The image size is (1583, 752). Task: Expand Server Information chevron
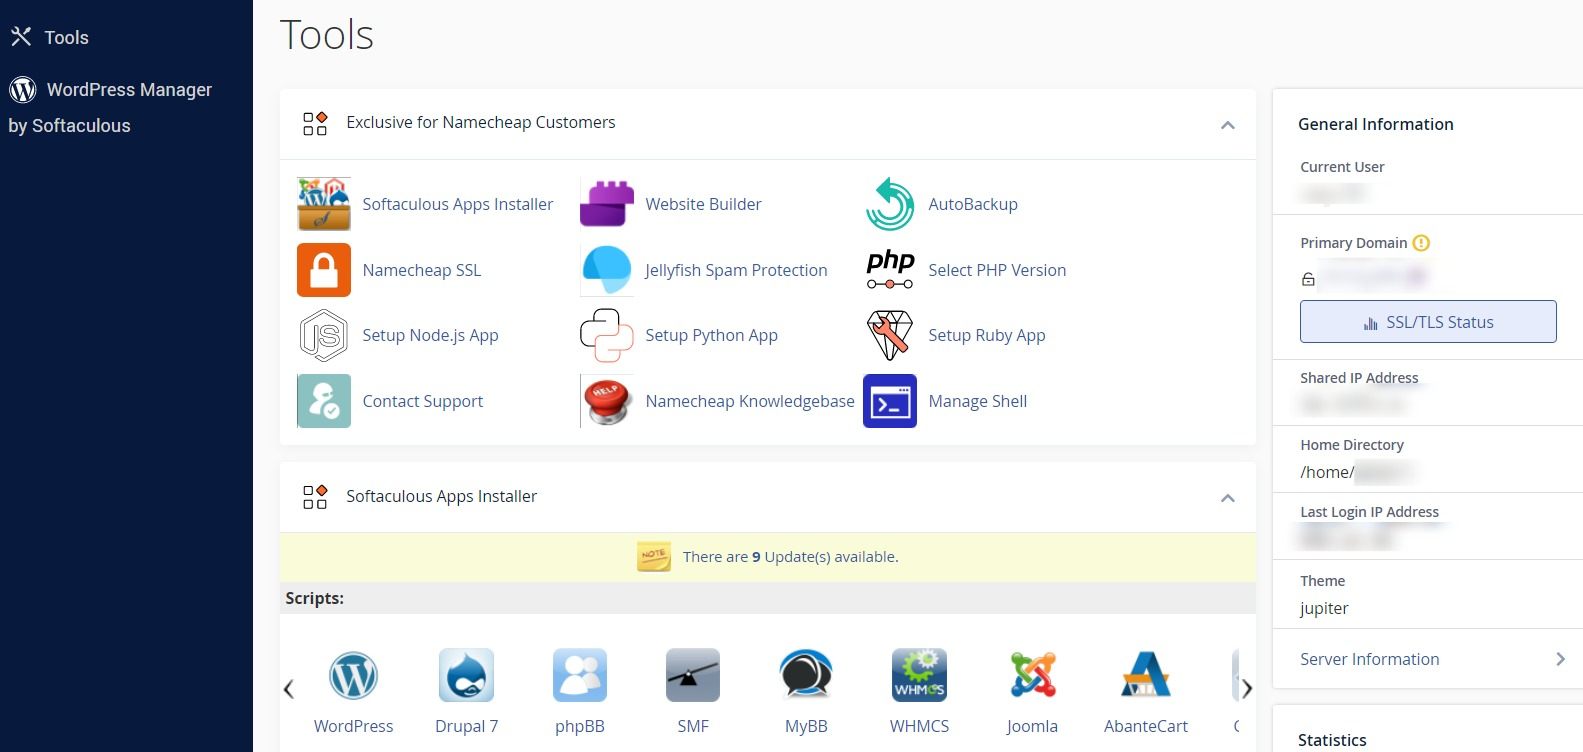1560,659
